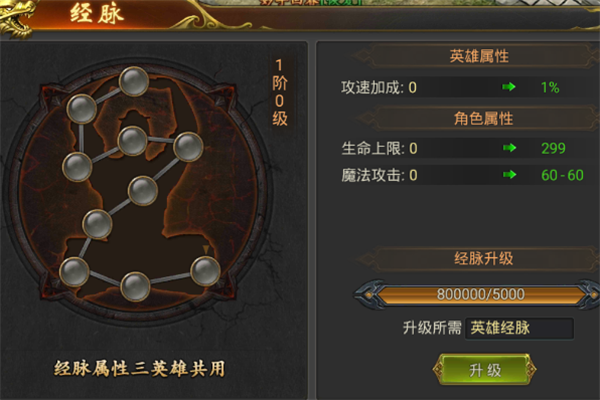Screen dimensions: 600x400
Task: Select the 英雄属性 section header
Action: pos(479,56)
